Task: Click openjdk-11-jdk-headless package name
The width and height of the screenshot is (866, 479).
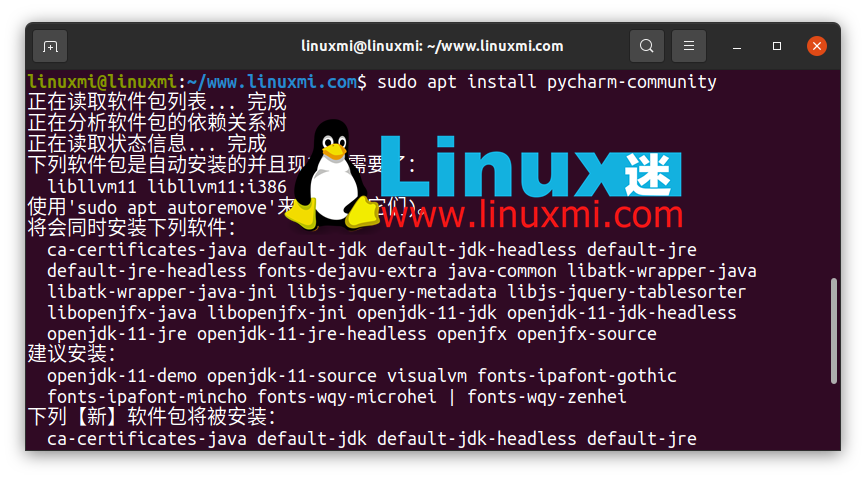Action: click(x=622, y=313)
